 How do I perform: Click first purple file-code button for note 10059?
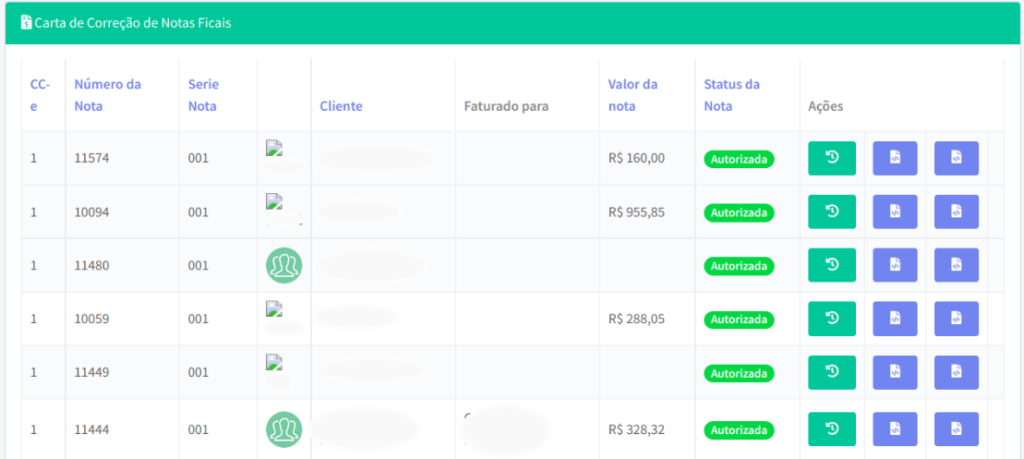point(895,319)
